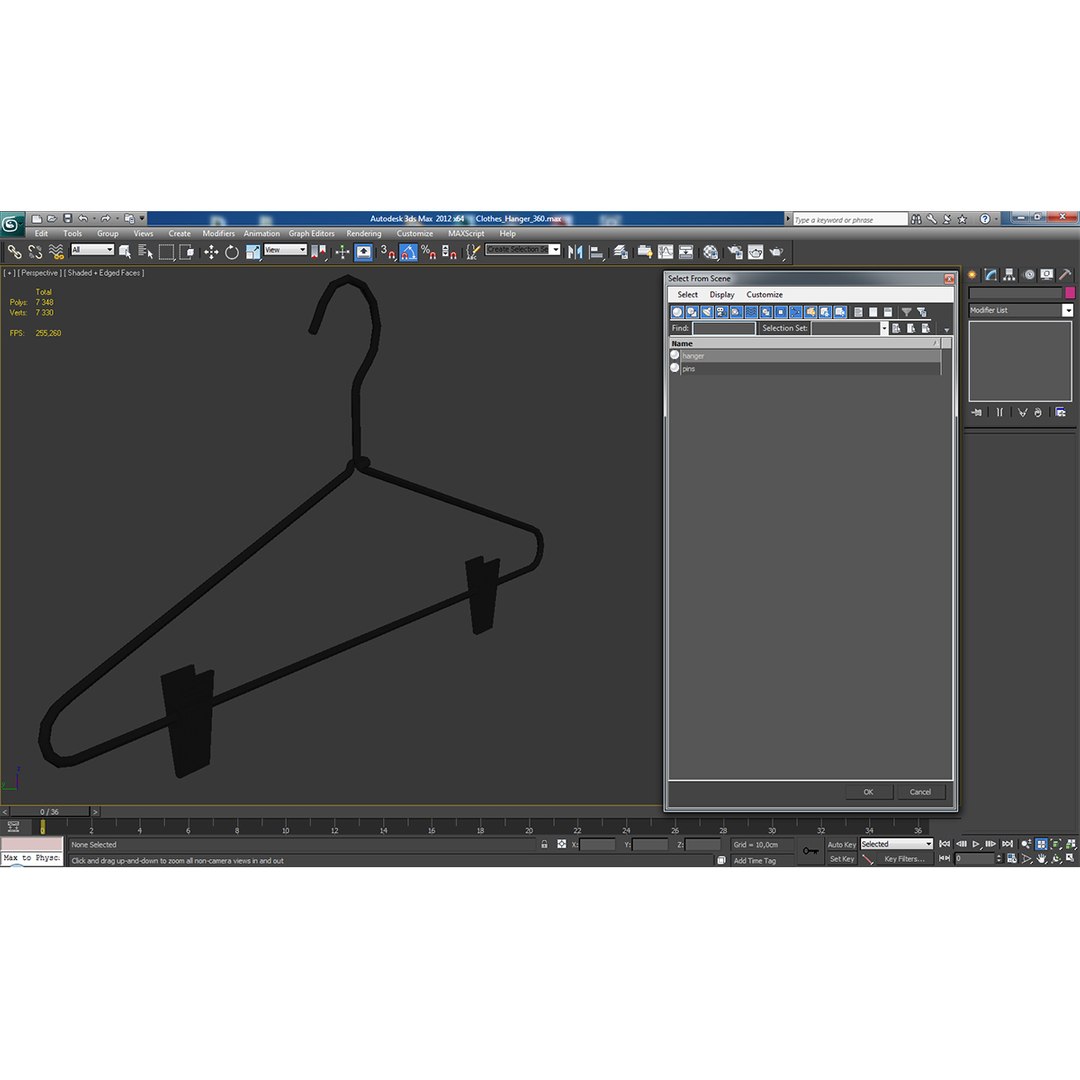The image size is (1080, 1080).
Task: Open Display menu in Select From Scene
Action: (722, 295)
